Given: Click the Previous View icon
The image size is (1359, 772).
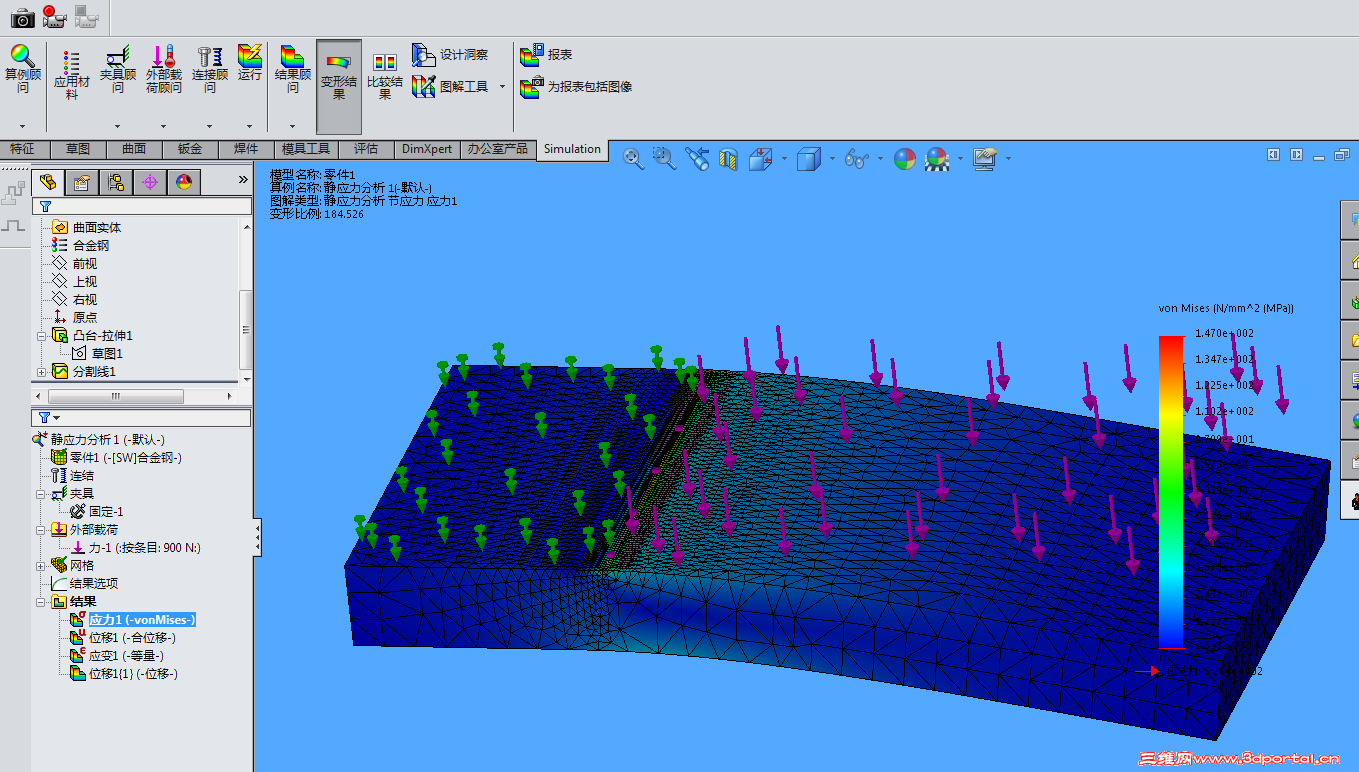Looking at the screenshot, I should click(696, 158).
